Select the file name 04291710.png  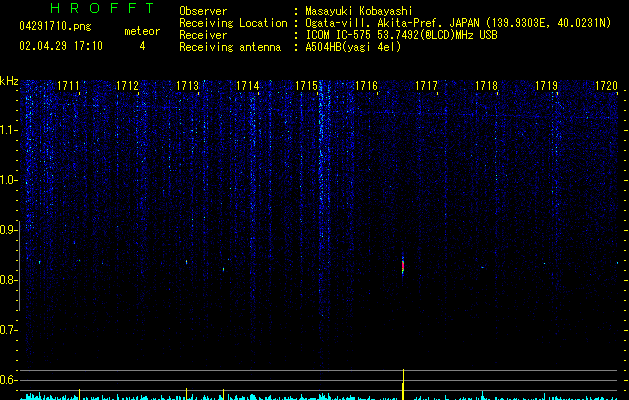coord(55,27)
